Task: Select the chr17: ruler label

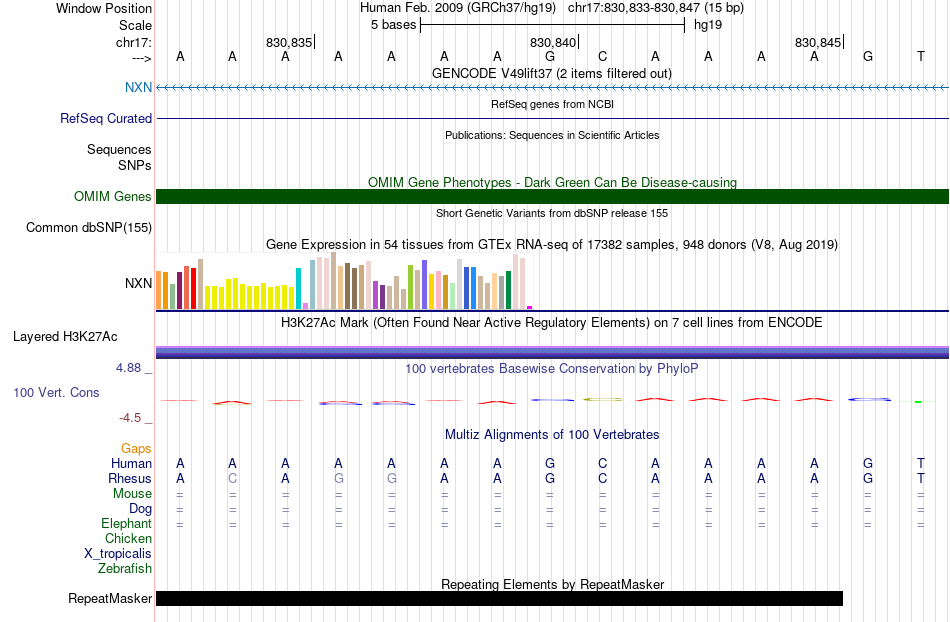Action: pyautogui.click(x=133, y=42)
